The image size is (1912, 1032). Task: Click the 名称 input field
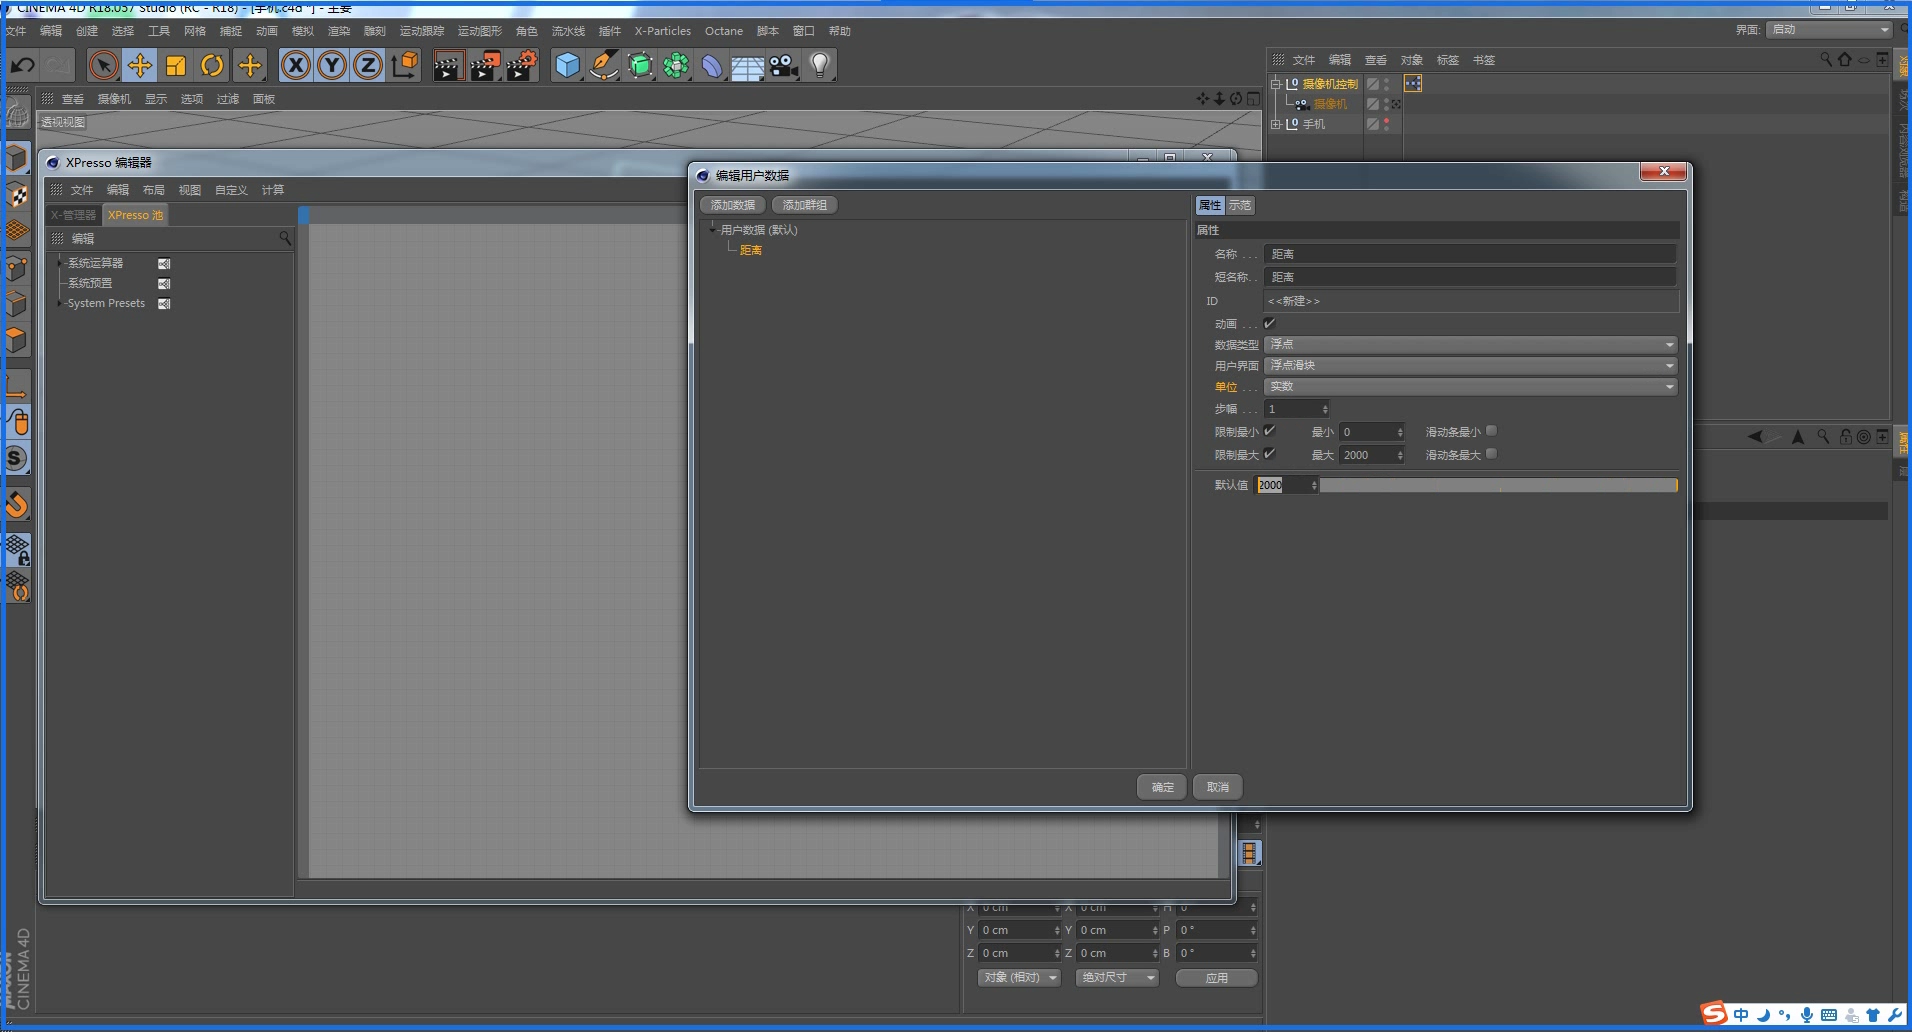pos(1470,254)
